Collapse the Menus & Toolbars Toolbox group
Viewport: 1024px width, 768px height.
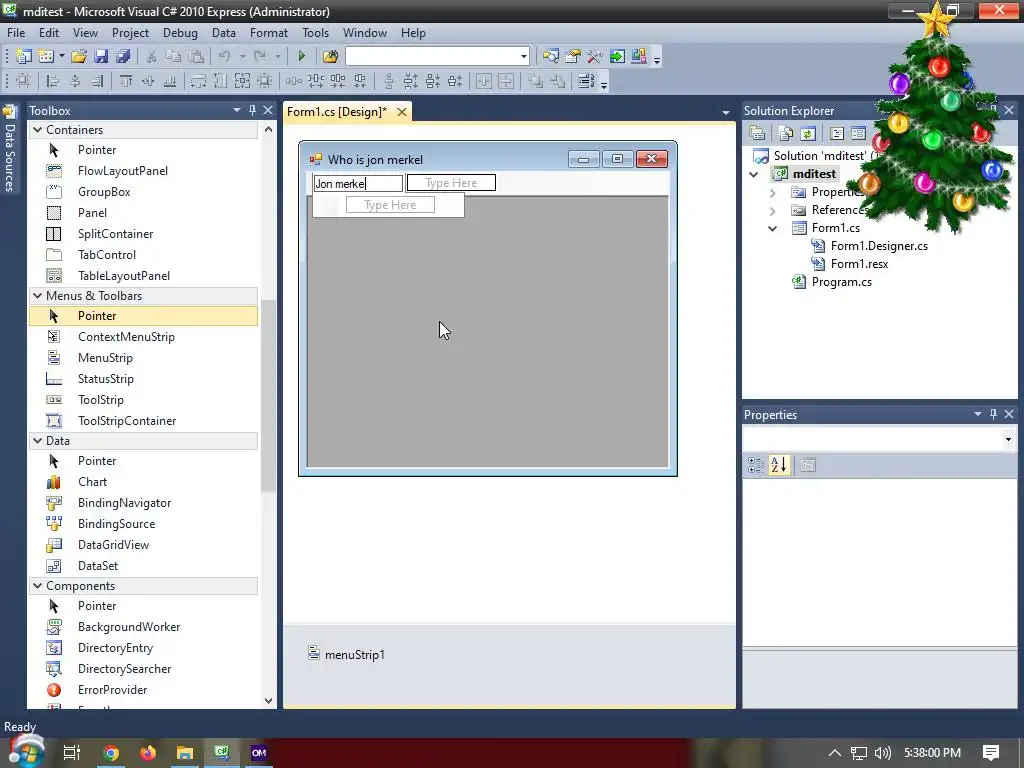37,295
